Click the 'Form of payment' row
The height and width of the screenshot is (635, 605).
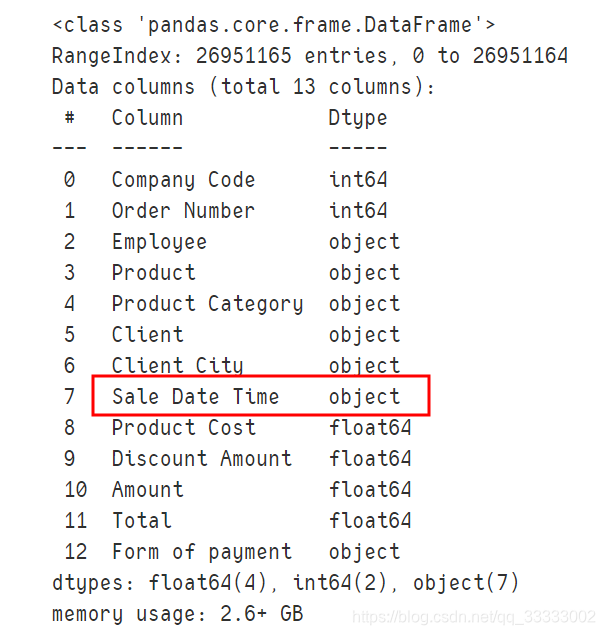tap(232, 552)
